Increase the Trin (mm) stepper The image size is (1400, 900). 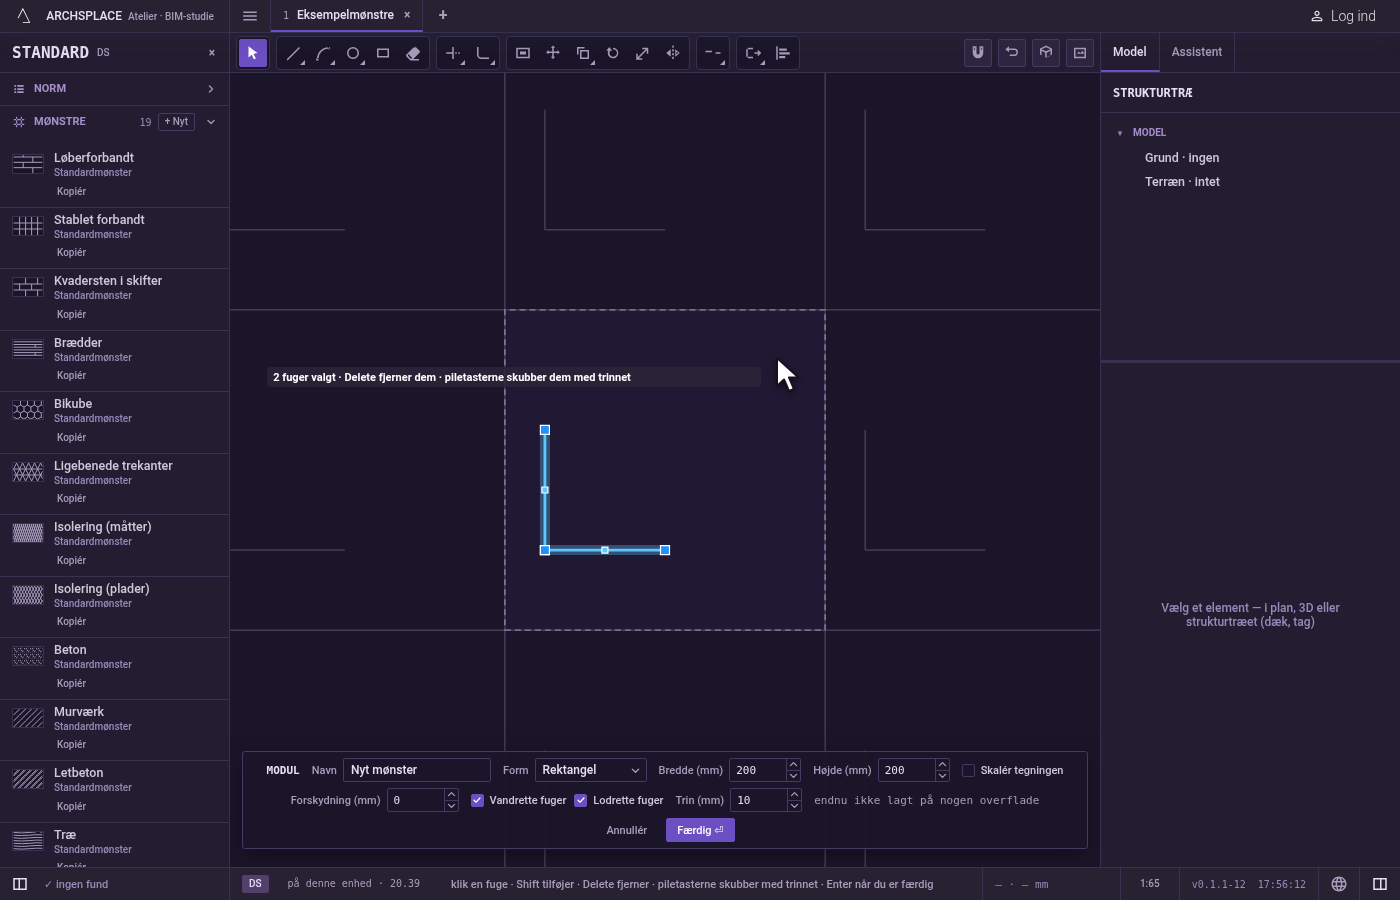[x=794, y=795]
